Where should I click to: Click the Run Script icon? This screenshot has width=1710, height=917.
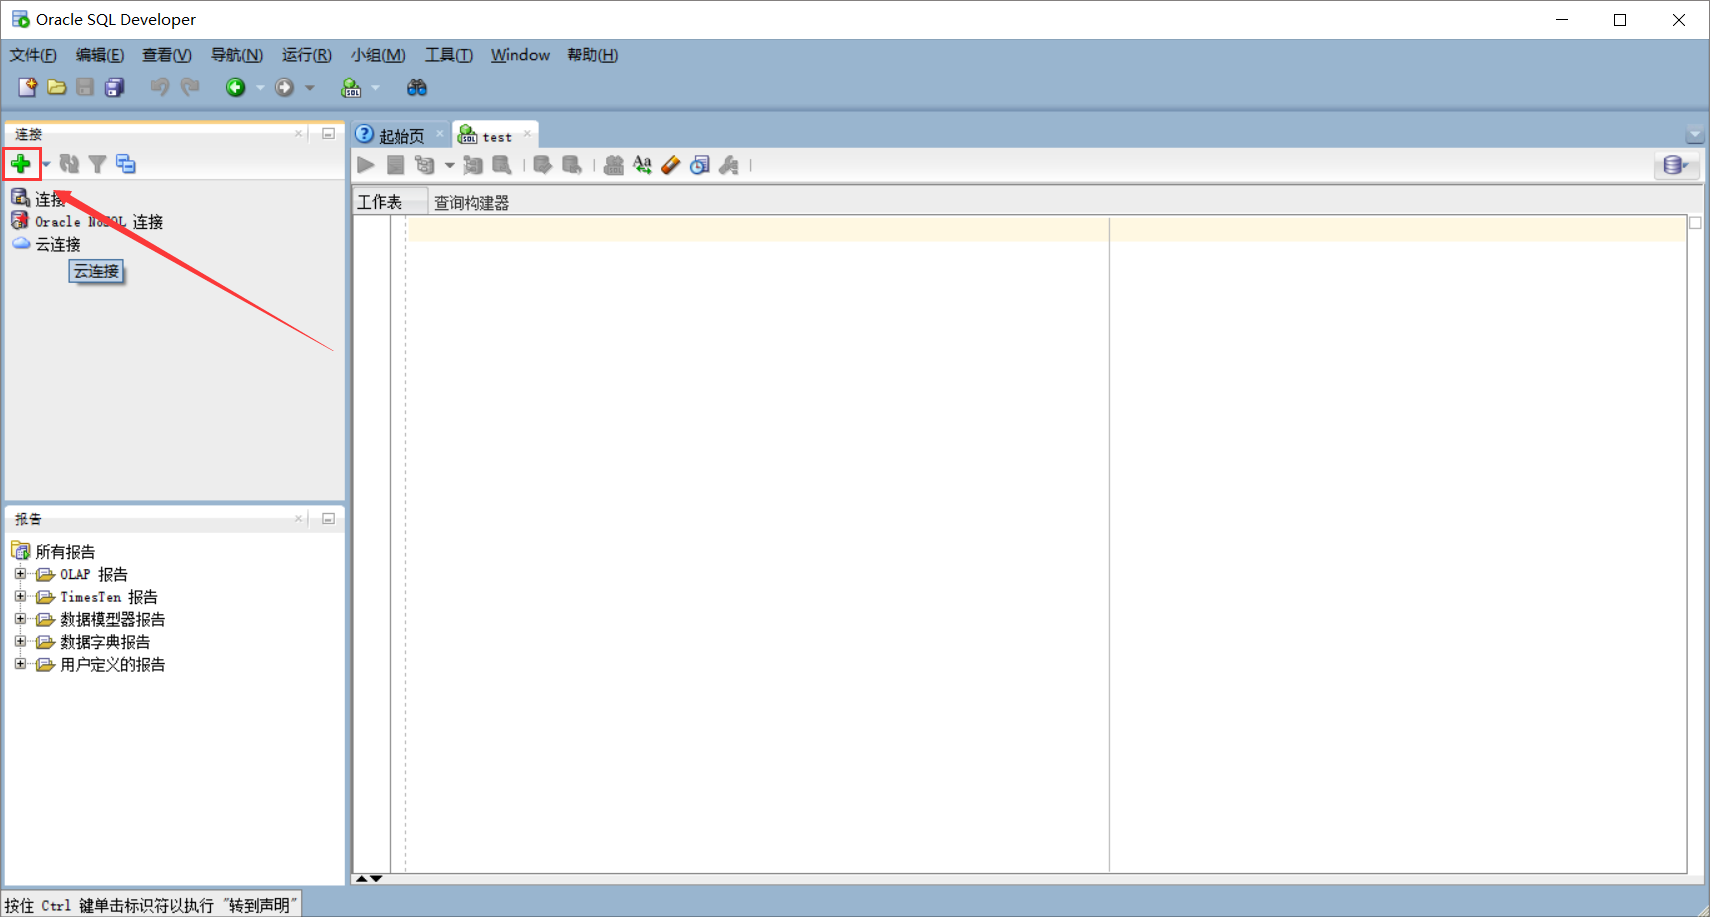point(396,165)
